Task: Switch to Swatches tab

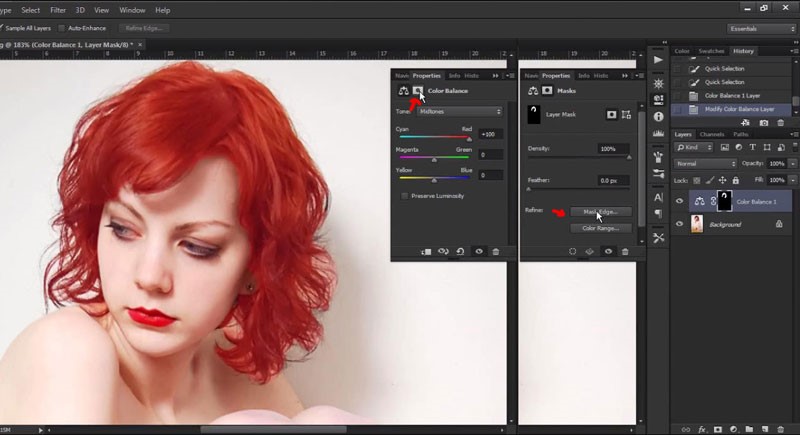Action: pyautogui.click(x=711, y=51)
